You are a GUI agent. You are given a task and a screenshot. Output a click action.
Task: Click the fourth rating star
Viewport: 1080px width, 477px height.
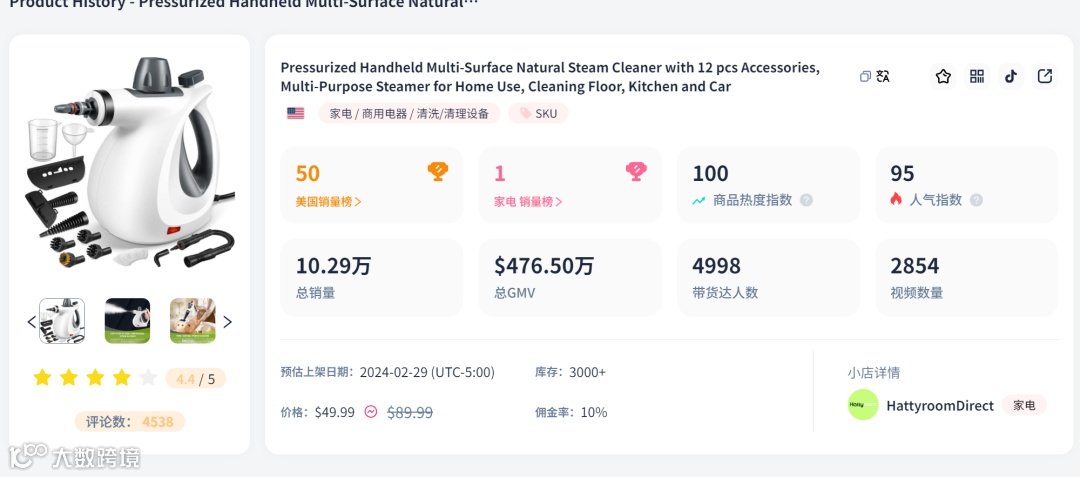121,378
